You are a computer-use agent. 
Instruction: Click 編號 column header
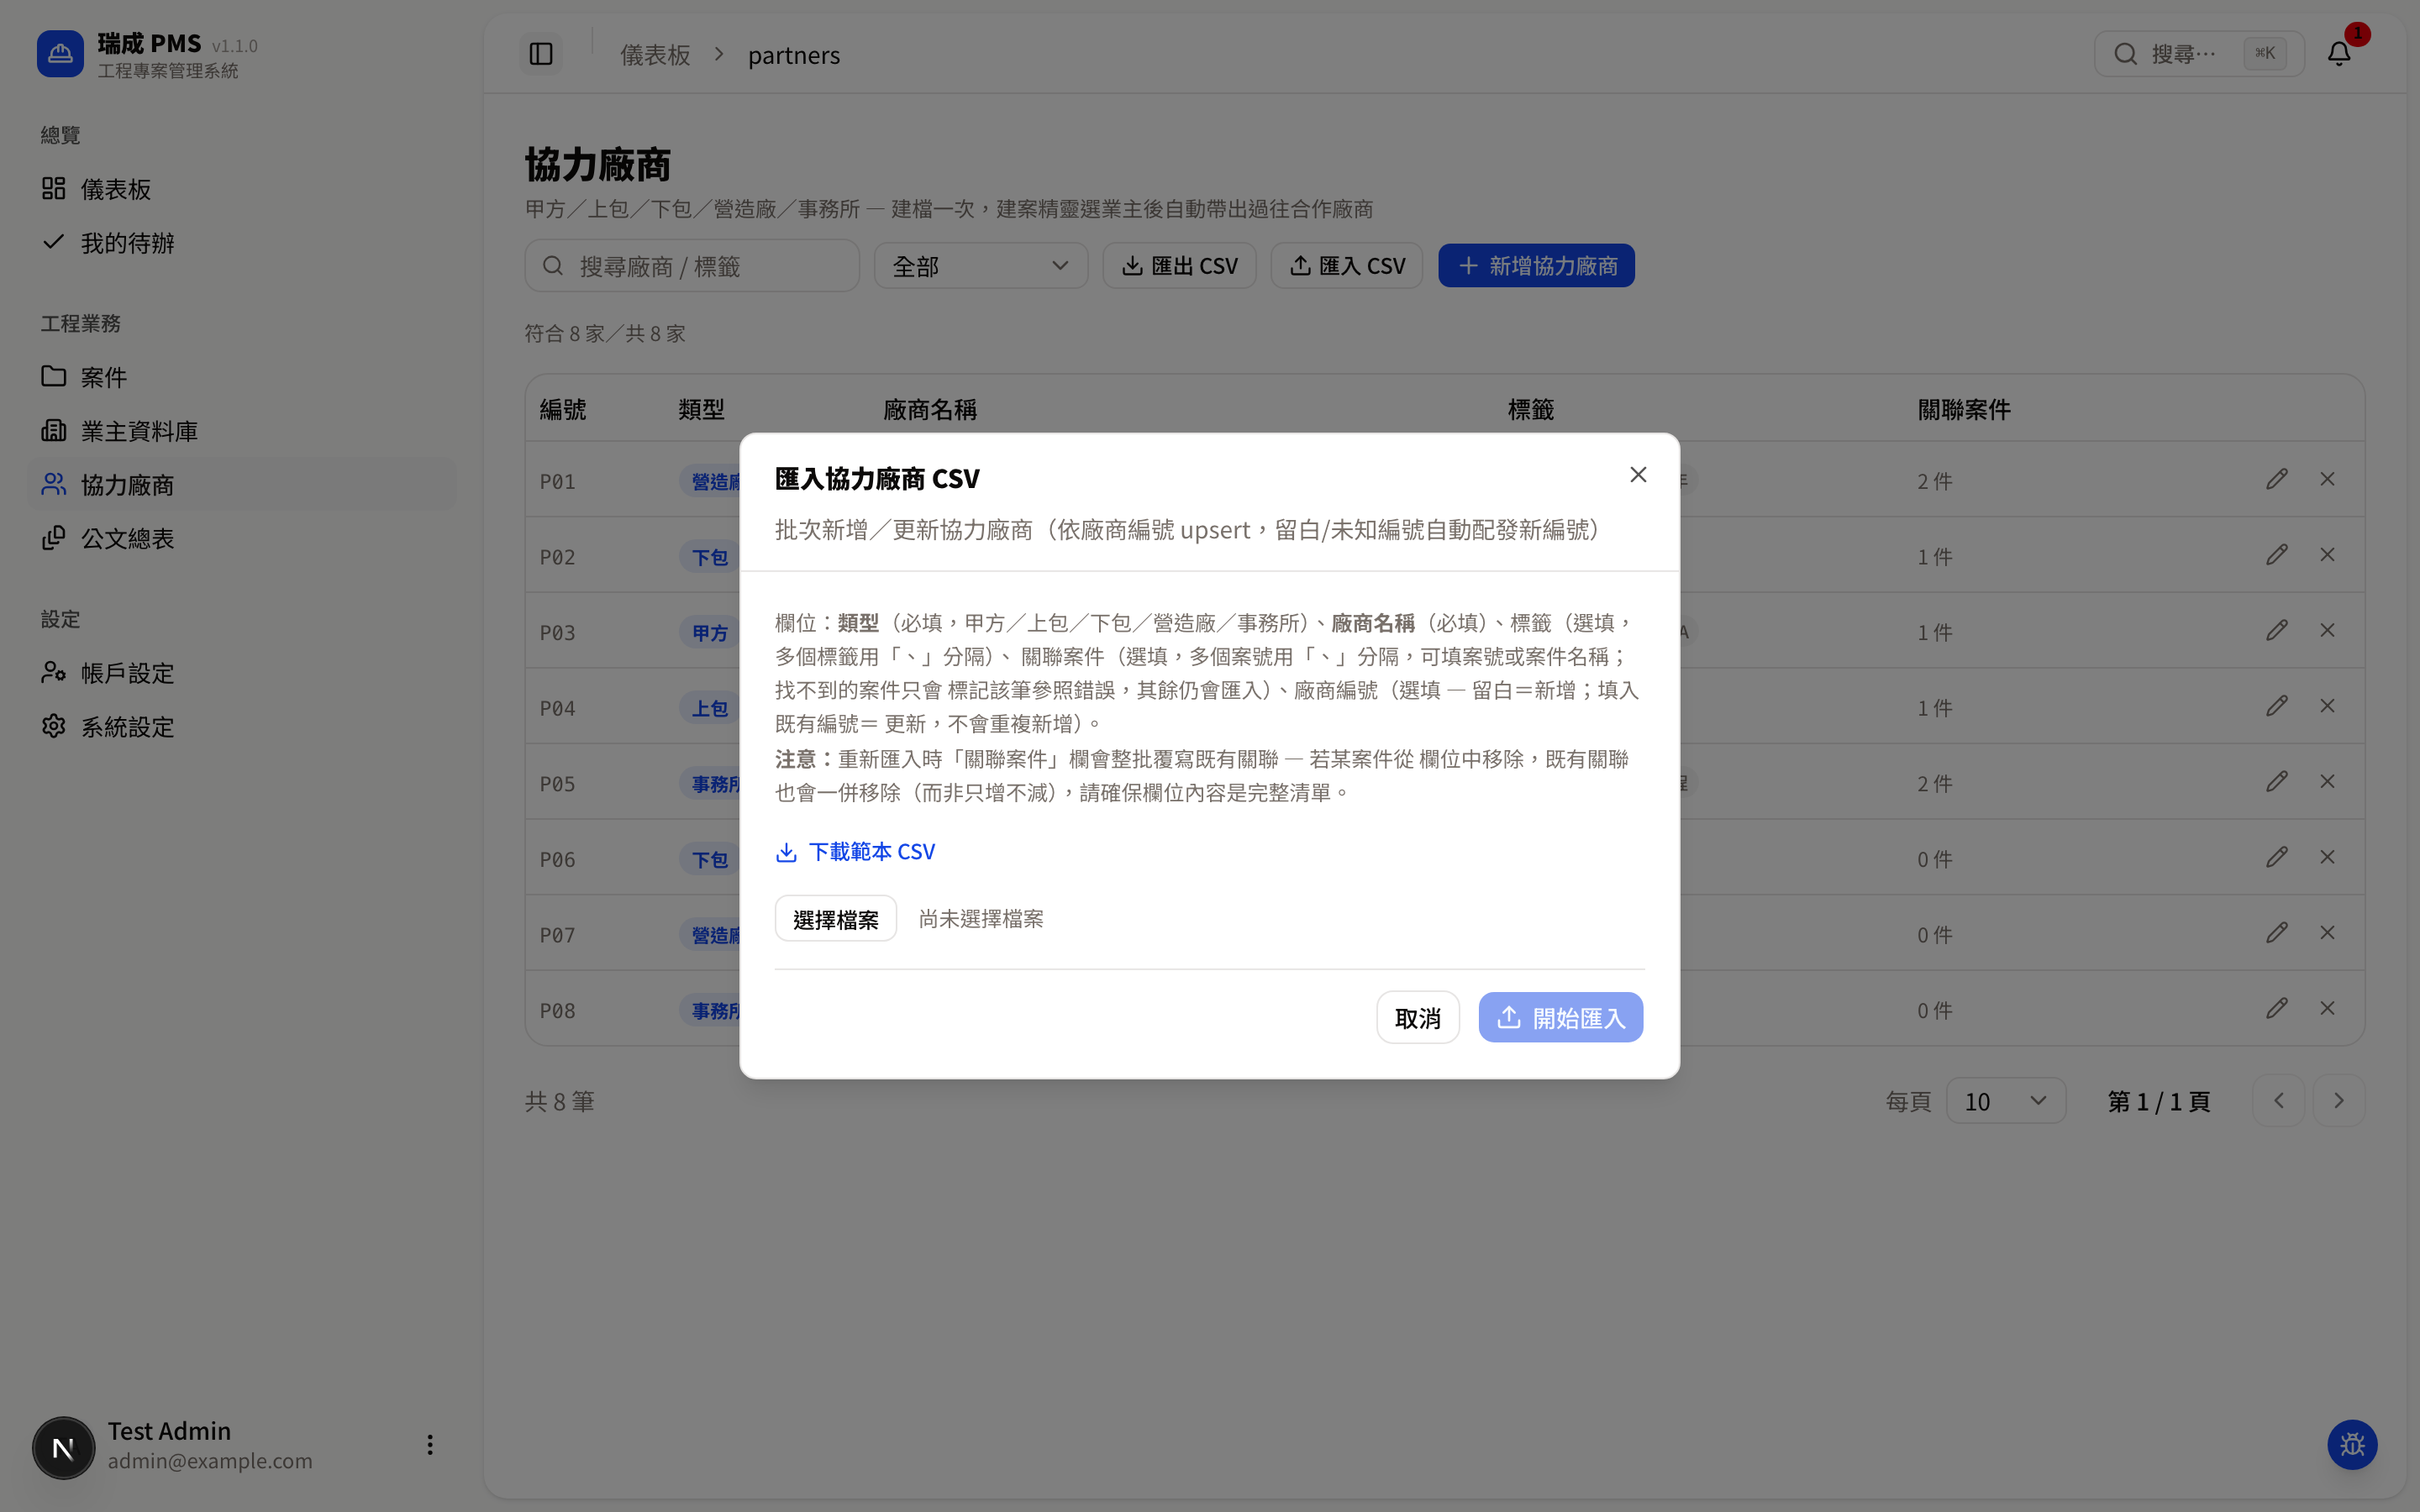563,410
